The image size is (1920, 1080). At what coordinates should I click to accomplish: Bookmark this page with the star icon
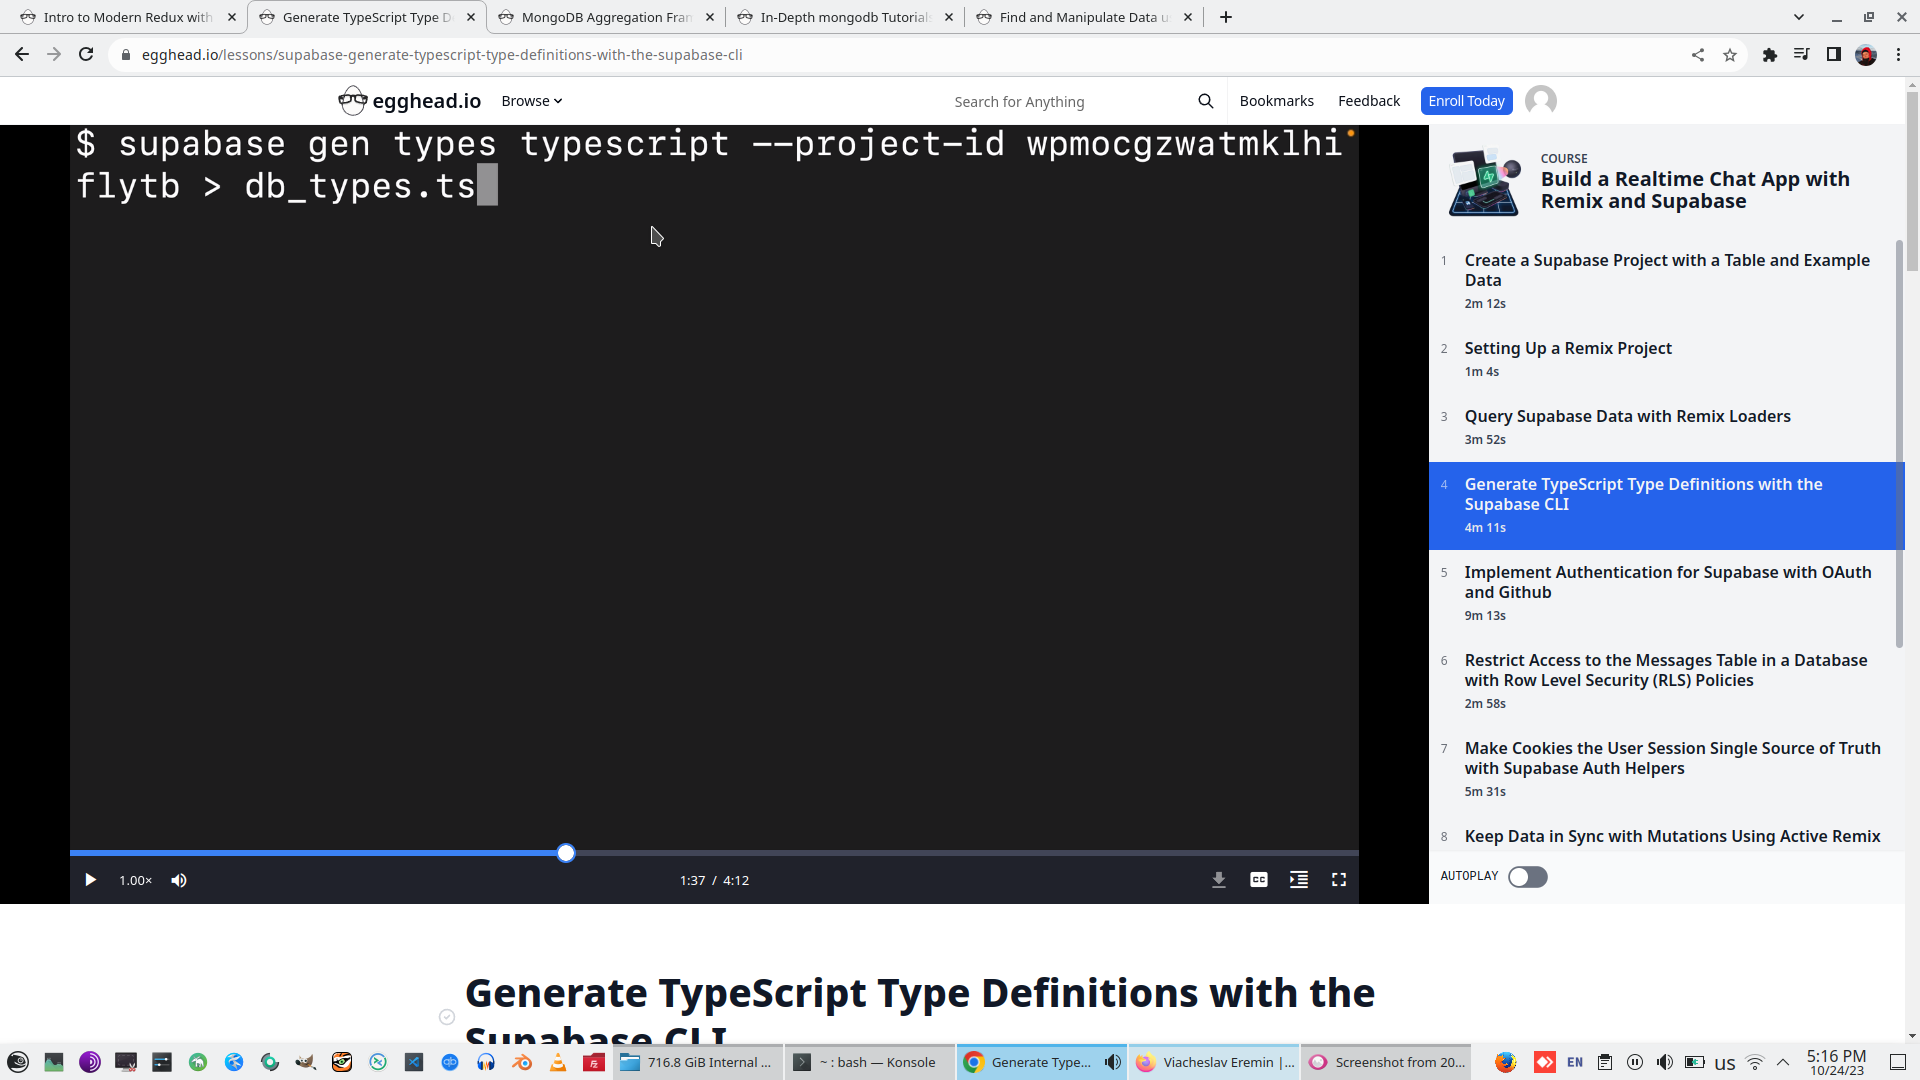coord(1730,55)
